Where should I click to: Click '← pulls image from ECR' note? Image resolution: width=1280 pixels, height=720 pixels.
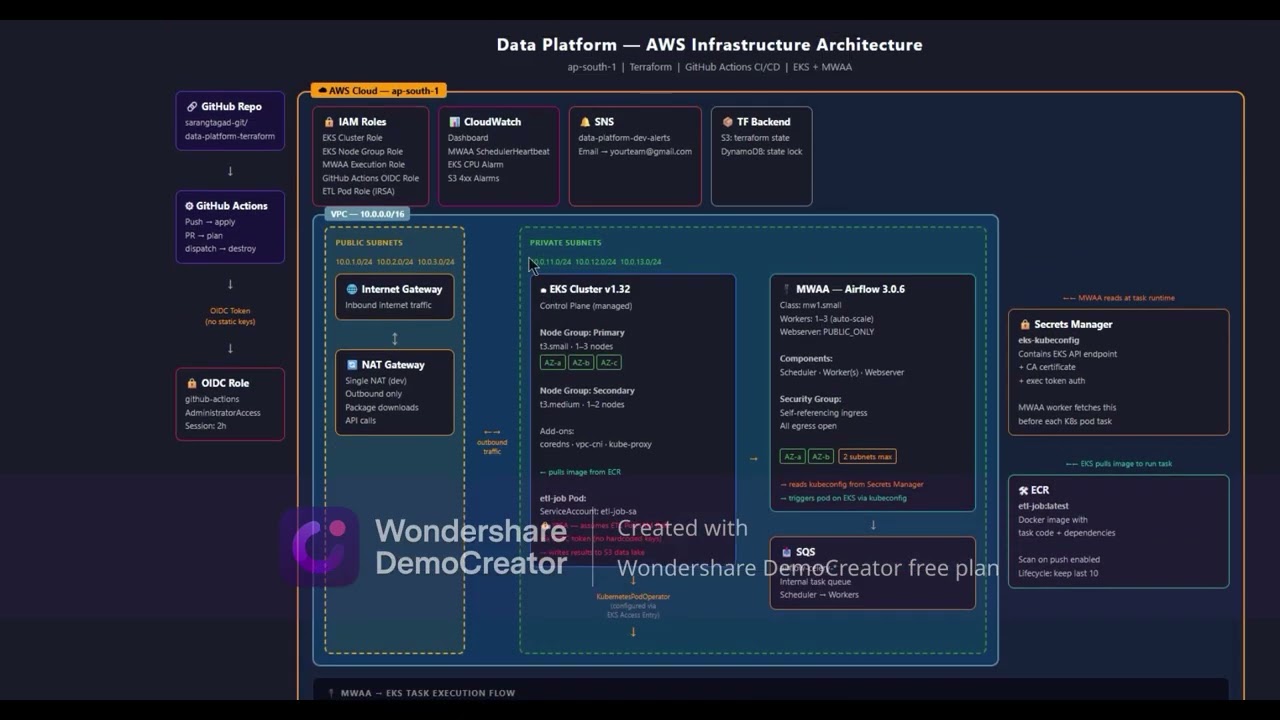pos(580,472)
